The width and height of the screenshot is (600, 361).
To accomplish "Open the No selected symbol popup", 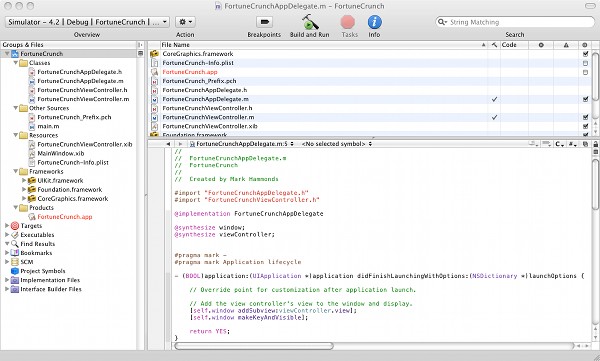I will [337, 144].
